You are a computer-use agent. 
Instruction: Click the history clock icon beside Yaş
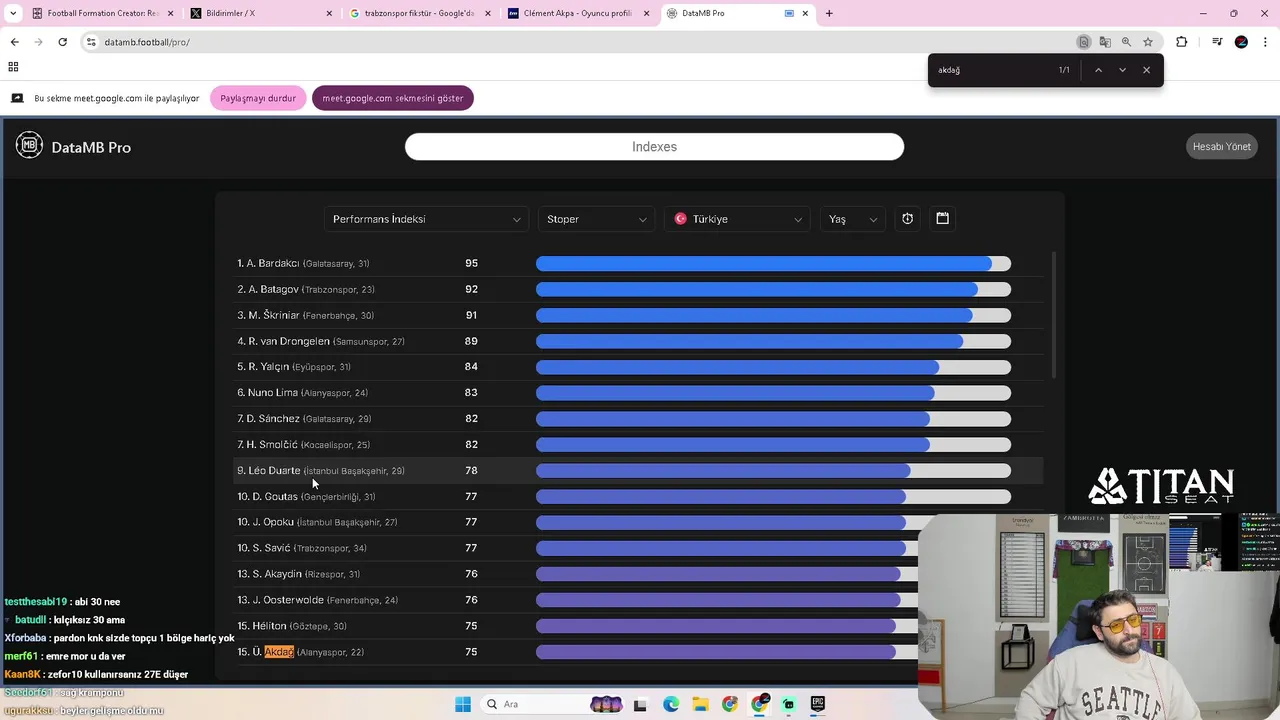pyautogui.click(x=907, y=219)
